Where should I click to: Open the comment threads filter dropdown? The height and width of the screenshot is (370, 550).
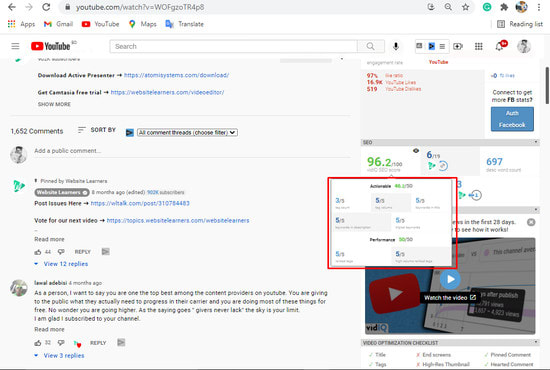187,133
